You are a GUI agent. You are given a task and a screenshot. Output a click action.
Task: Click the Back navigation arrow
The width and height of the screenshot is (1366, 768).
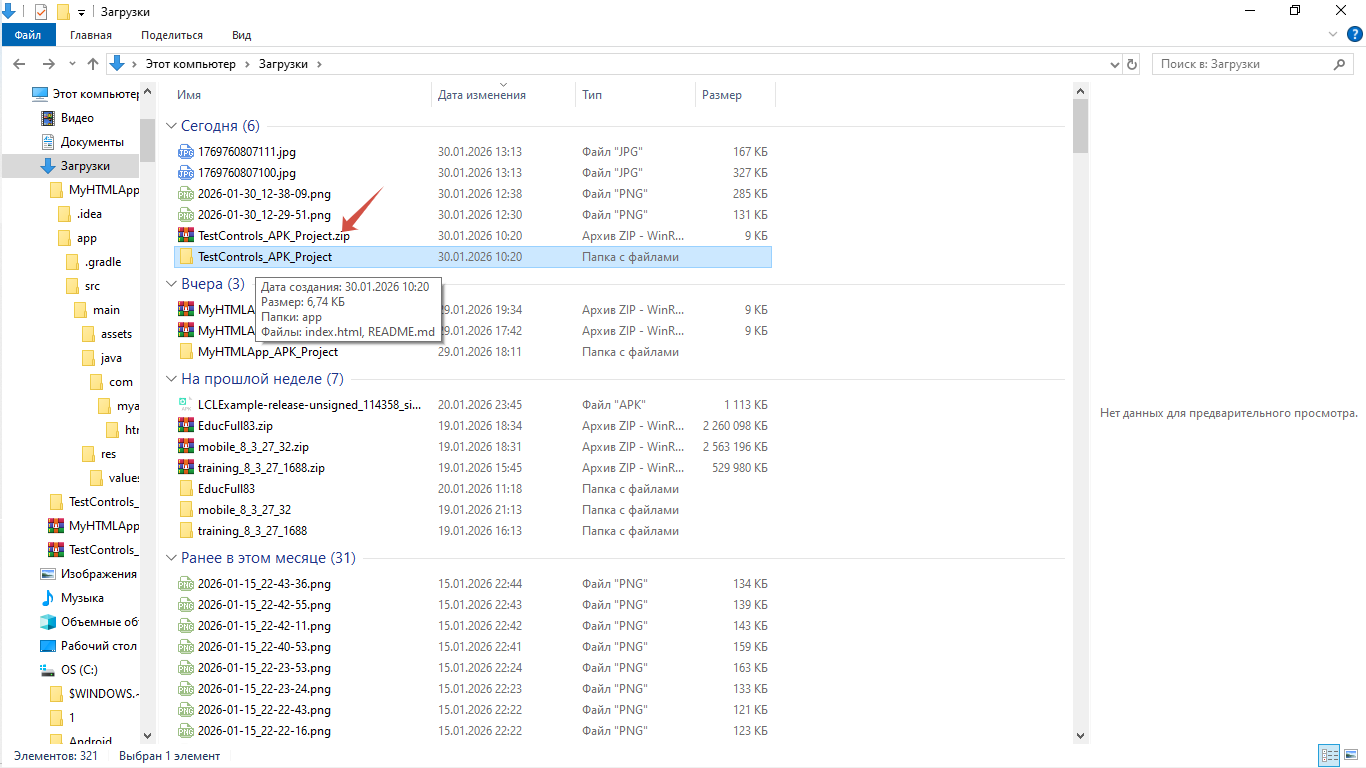[x=18, y=64]
